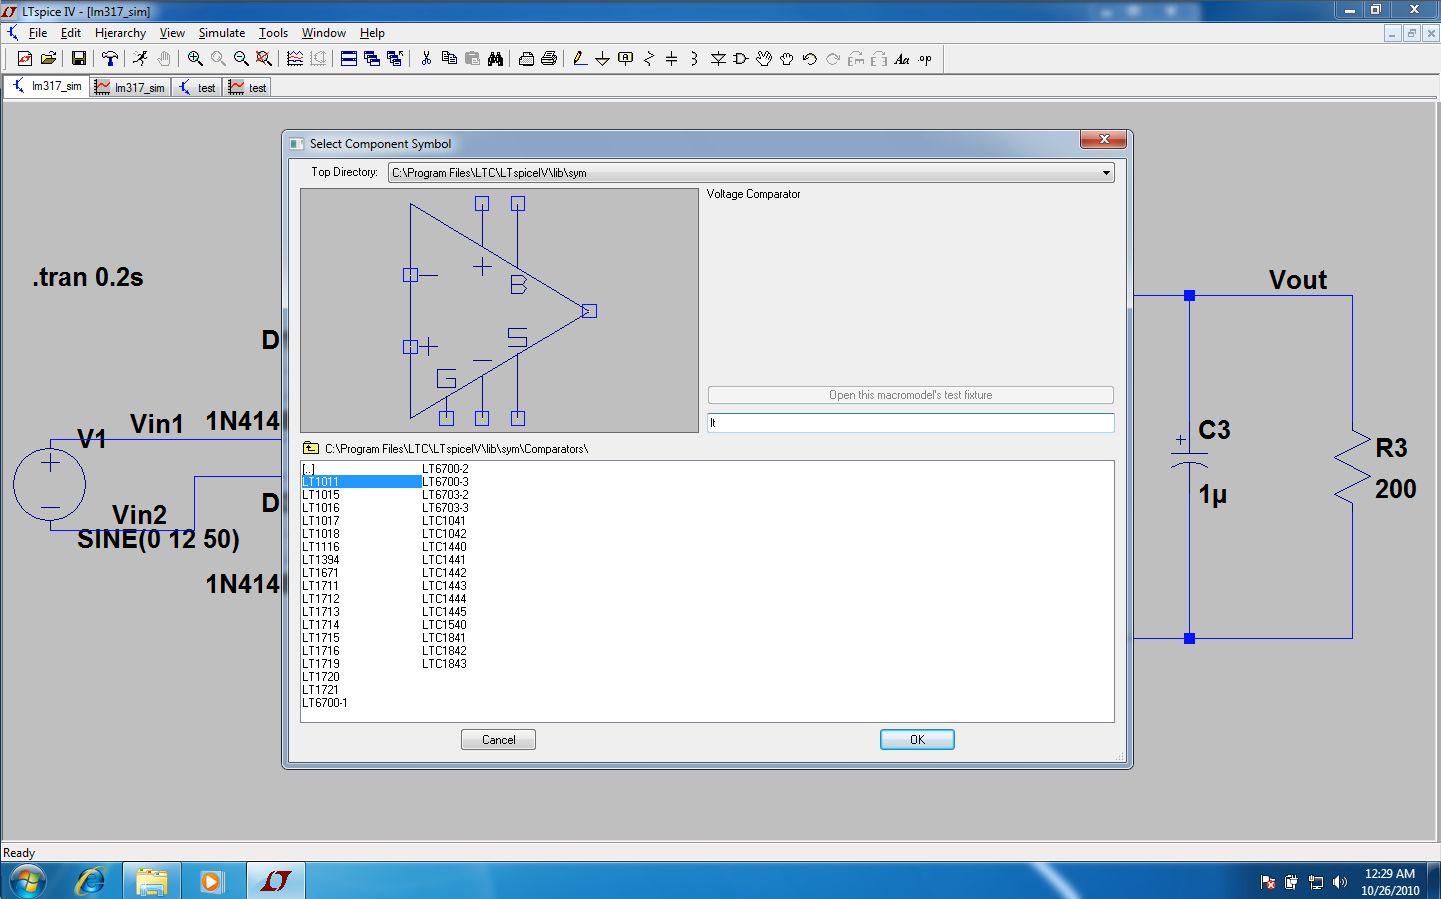Screen dimensions: 1441x899
Task: Click the Zoom In magnifier icon
Action: [x=195, y=59]
